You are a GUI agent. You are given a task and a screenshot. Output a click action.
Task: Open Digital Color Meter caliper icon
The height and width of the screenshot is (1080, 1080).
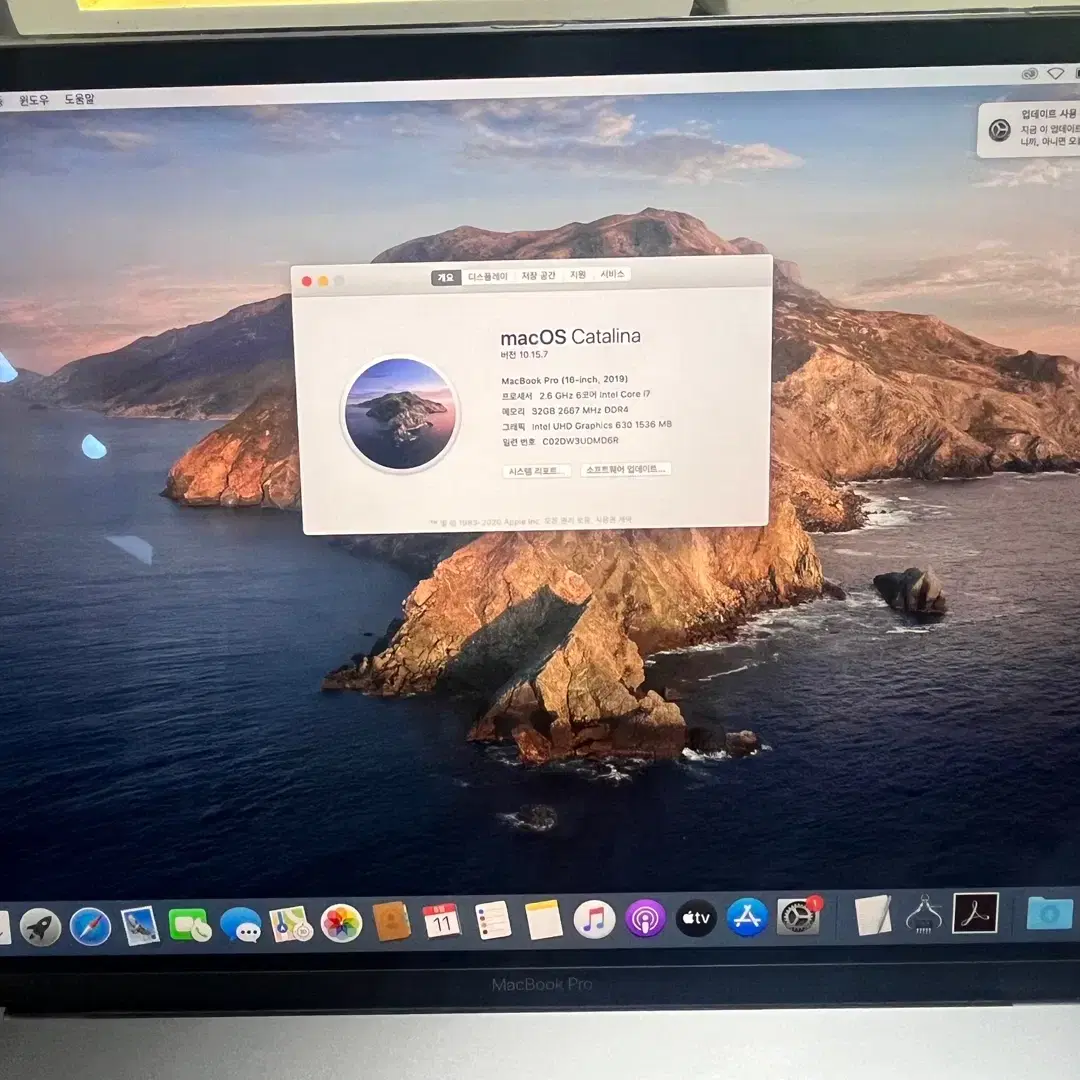point(924,914)
